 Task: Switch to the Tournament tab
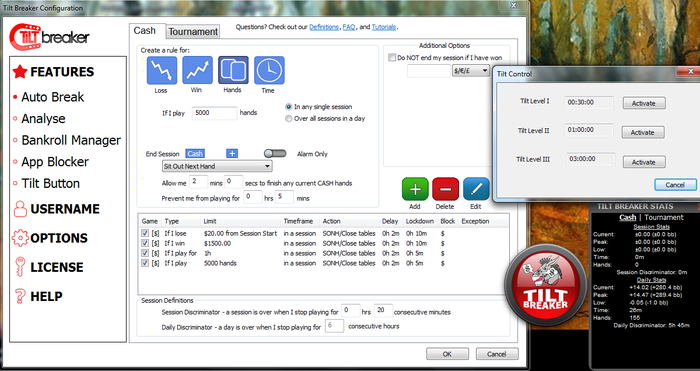pos(193,32)
